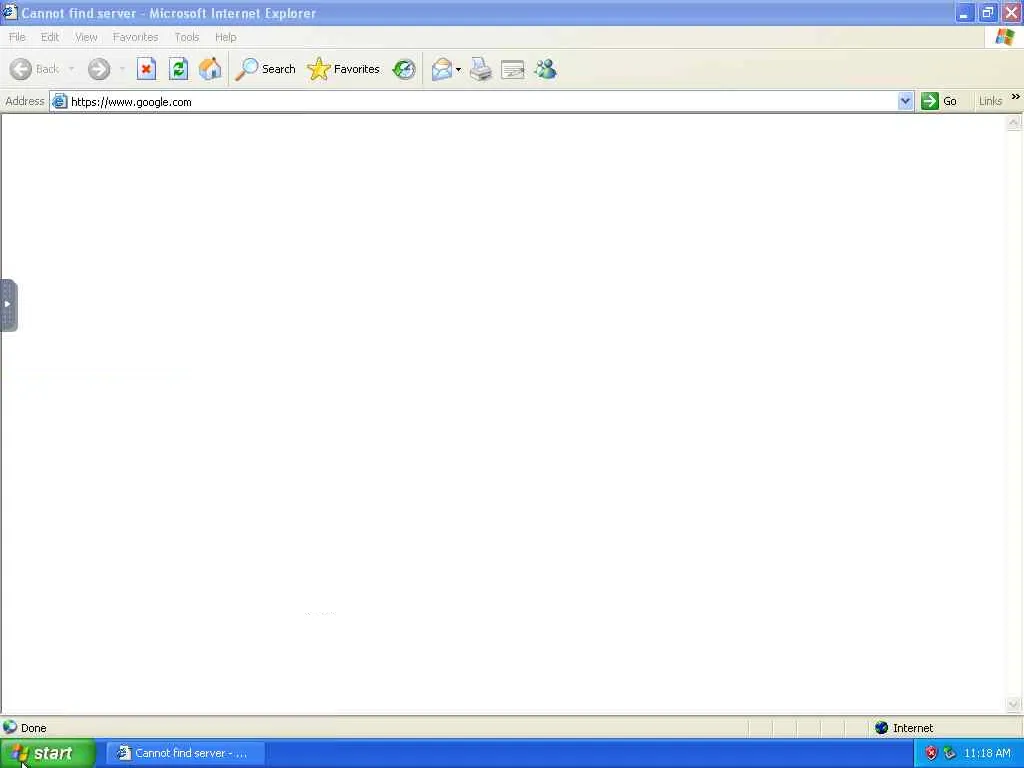Open the Messenger people icon

pos(545,69)
